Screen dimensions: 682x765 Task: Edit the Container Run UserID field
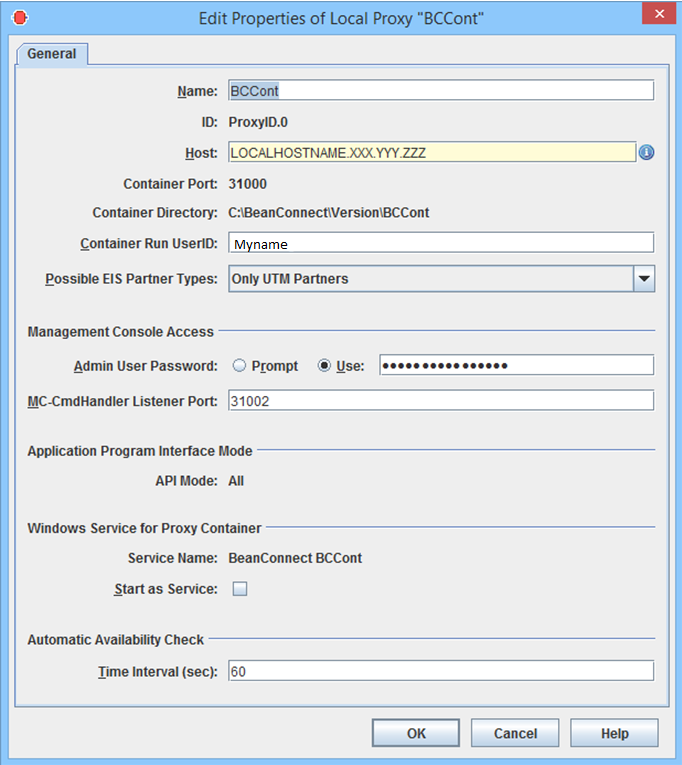point(440,243)
